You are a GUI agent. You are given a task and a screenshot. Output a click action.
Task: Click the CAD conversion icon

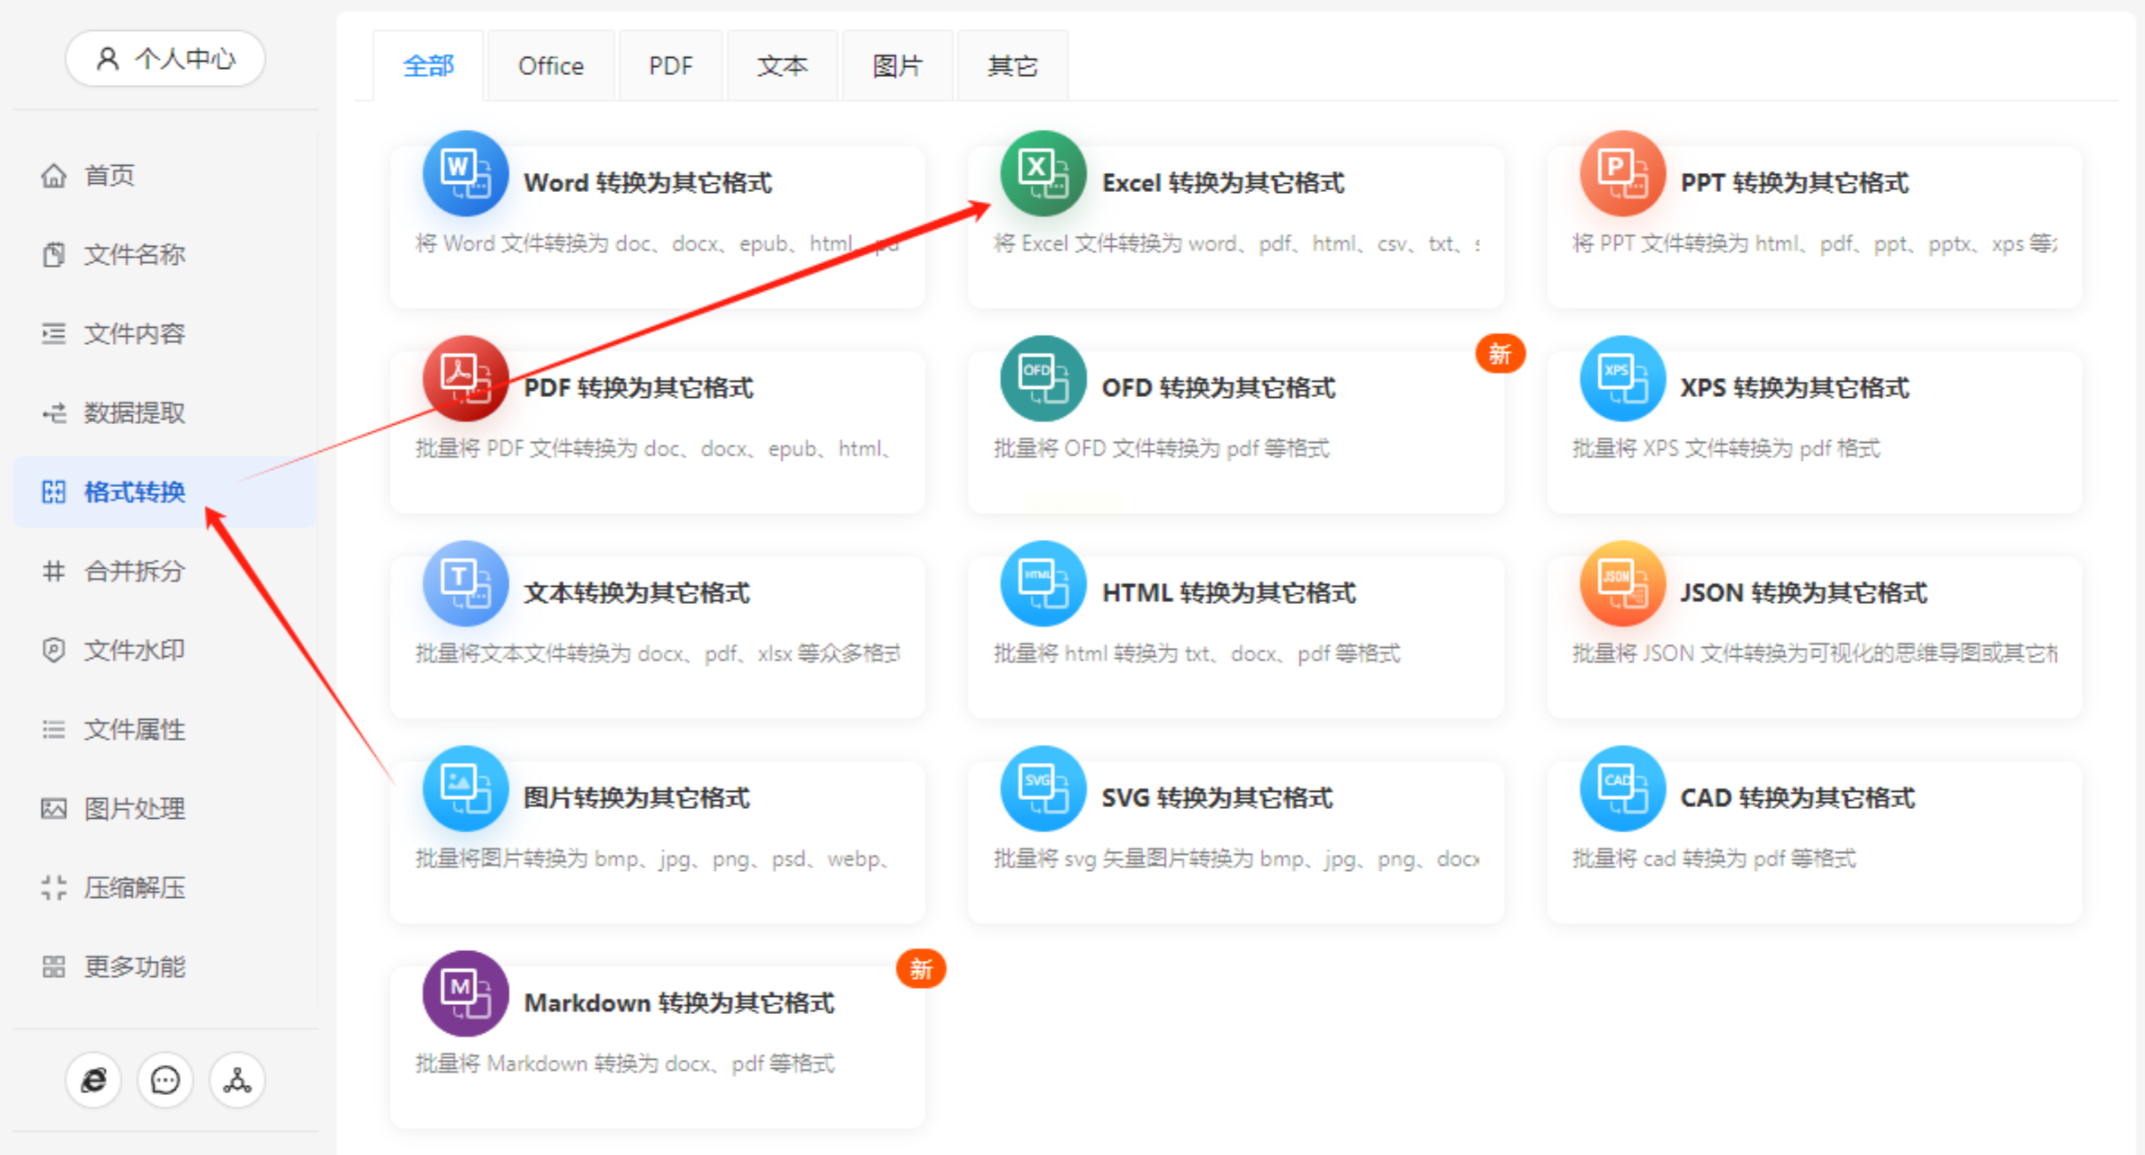(x=1621, y=789)
